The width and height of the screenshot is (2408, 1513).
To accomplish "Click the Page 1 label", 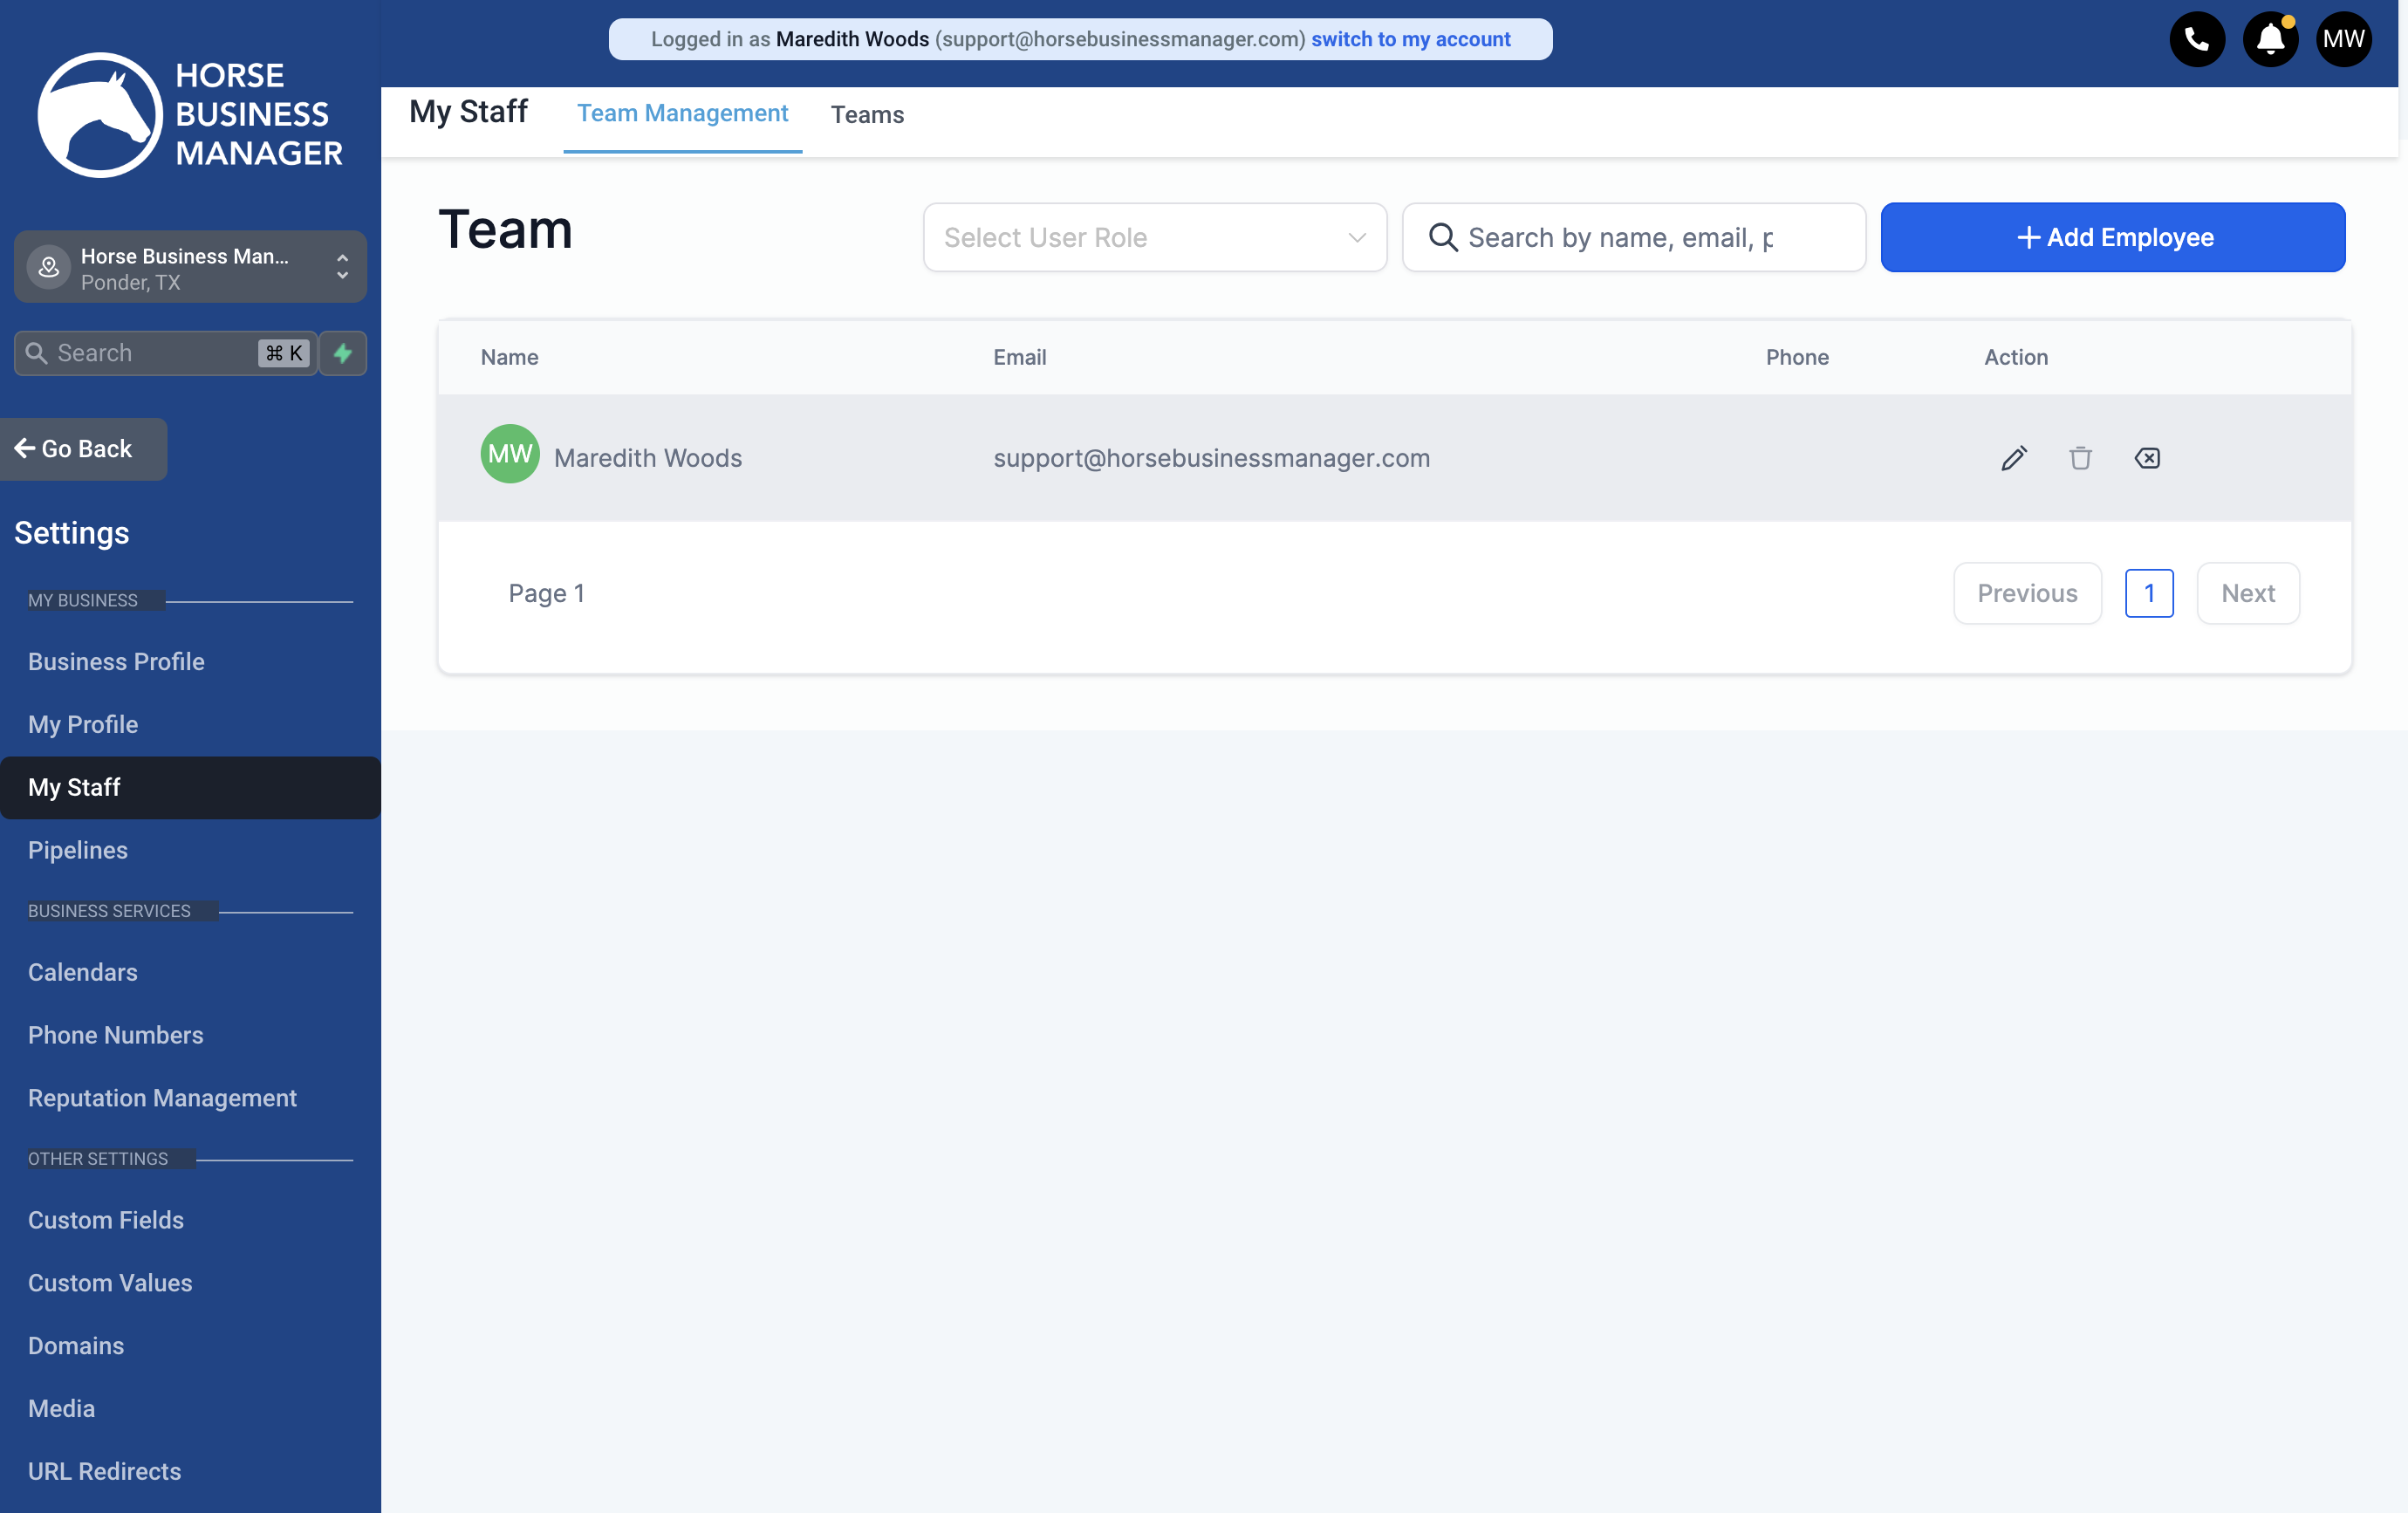I will coord(546,594).
